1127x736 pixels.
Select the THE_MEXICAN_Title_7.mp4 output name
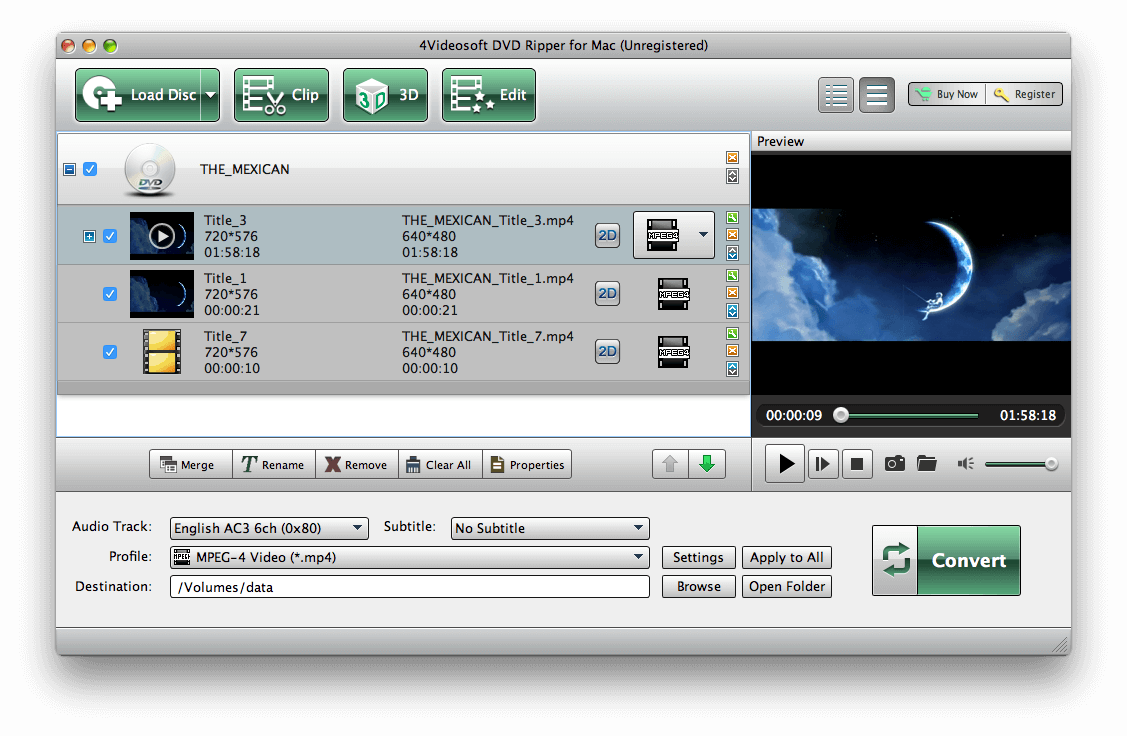coord(487,336)
